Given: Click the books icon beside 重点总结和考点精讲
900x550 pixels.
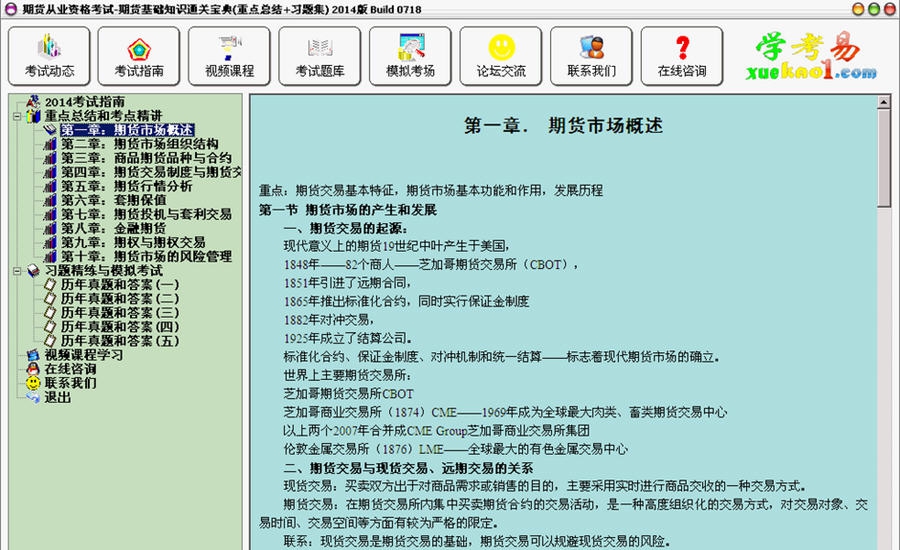Looking at the screenshot, I should [33, 116].
